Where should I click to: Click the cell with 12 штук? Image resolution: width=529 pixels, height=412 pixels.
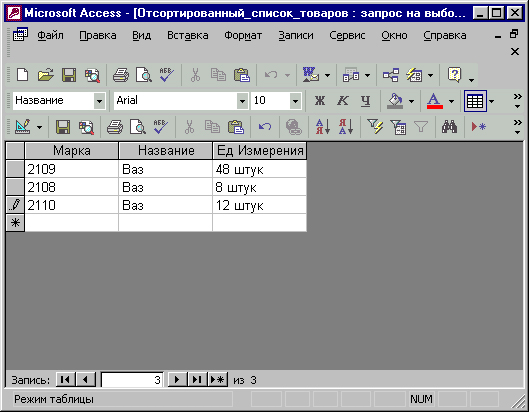click(260, 205)
